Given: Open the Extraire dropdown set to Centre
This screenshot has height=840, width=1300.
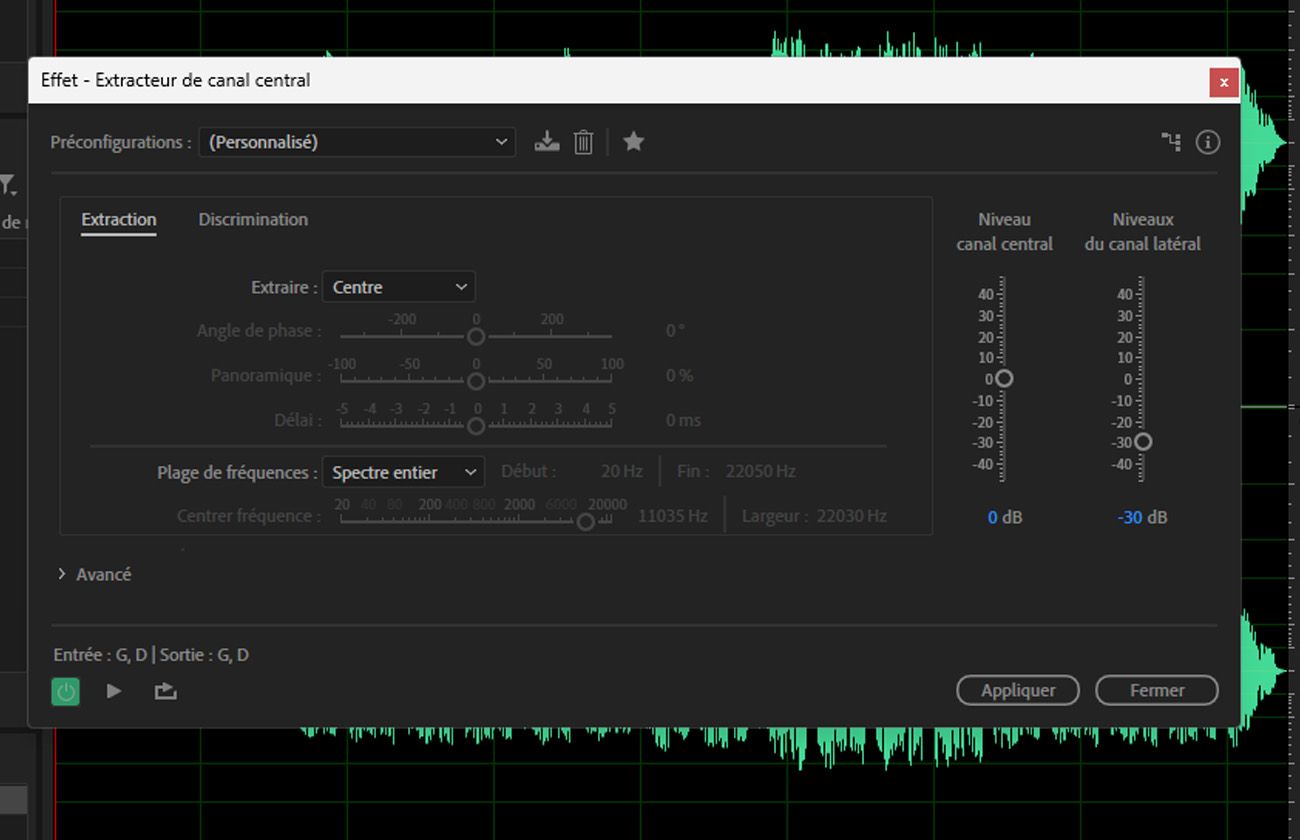Looking at the screenshot, I should (x=399, y=287).
